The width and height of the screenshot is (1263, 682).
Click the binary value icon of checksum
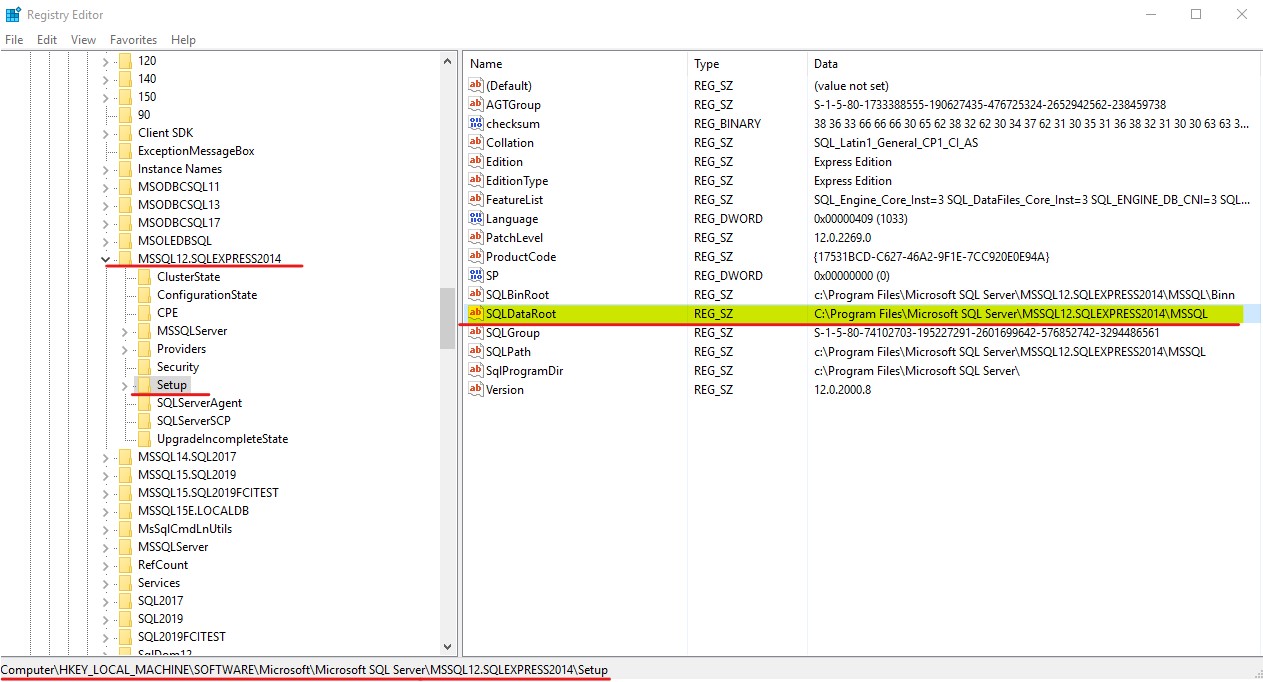[x=476, y=124]
